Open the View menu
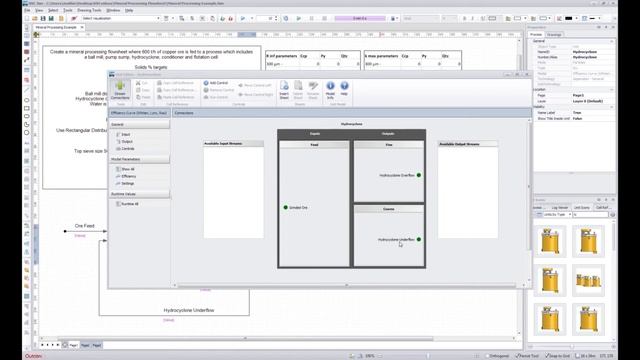Screen dimensions: 640x360 (39, 10)
